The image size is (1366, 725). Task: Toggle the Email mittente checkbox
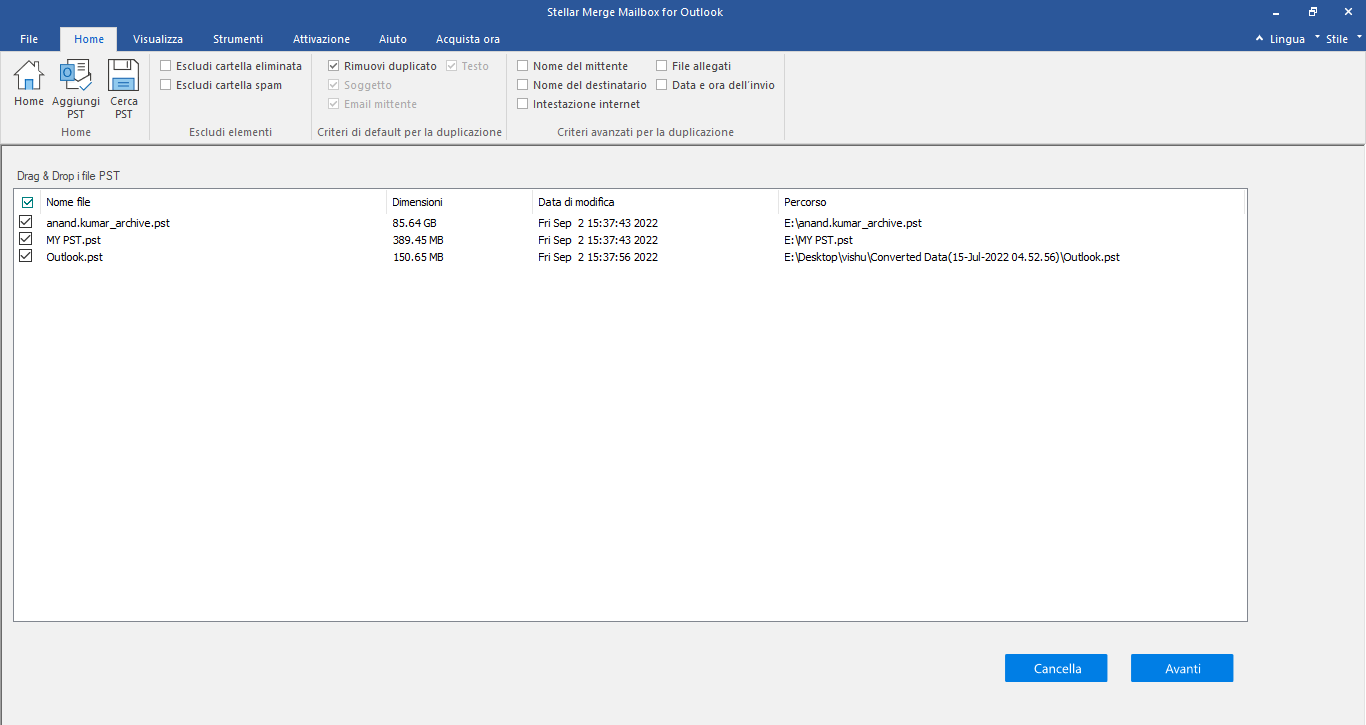tap(334, 104)
